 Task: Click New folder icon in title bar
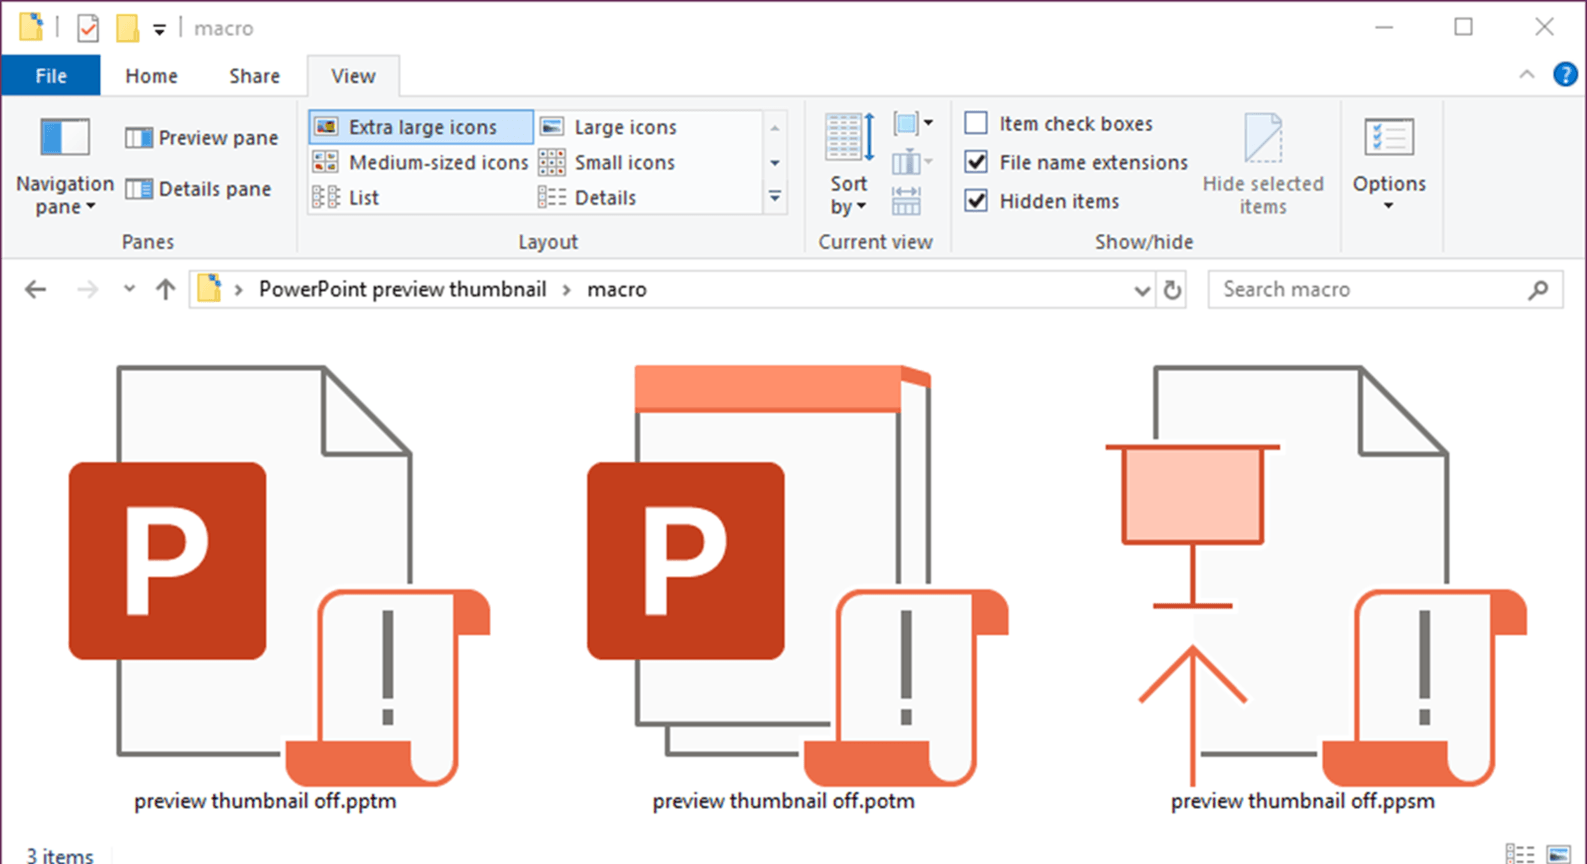point(127,28)
